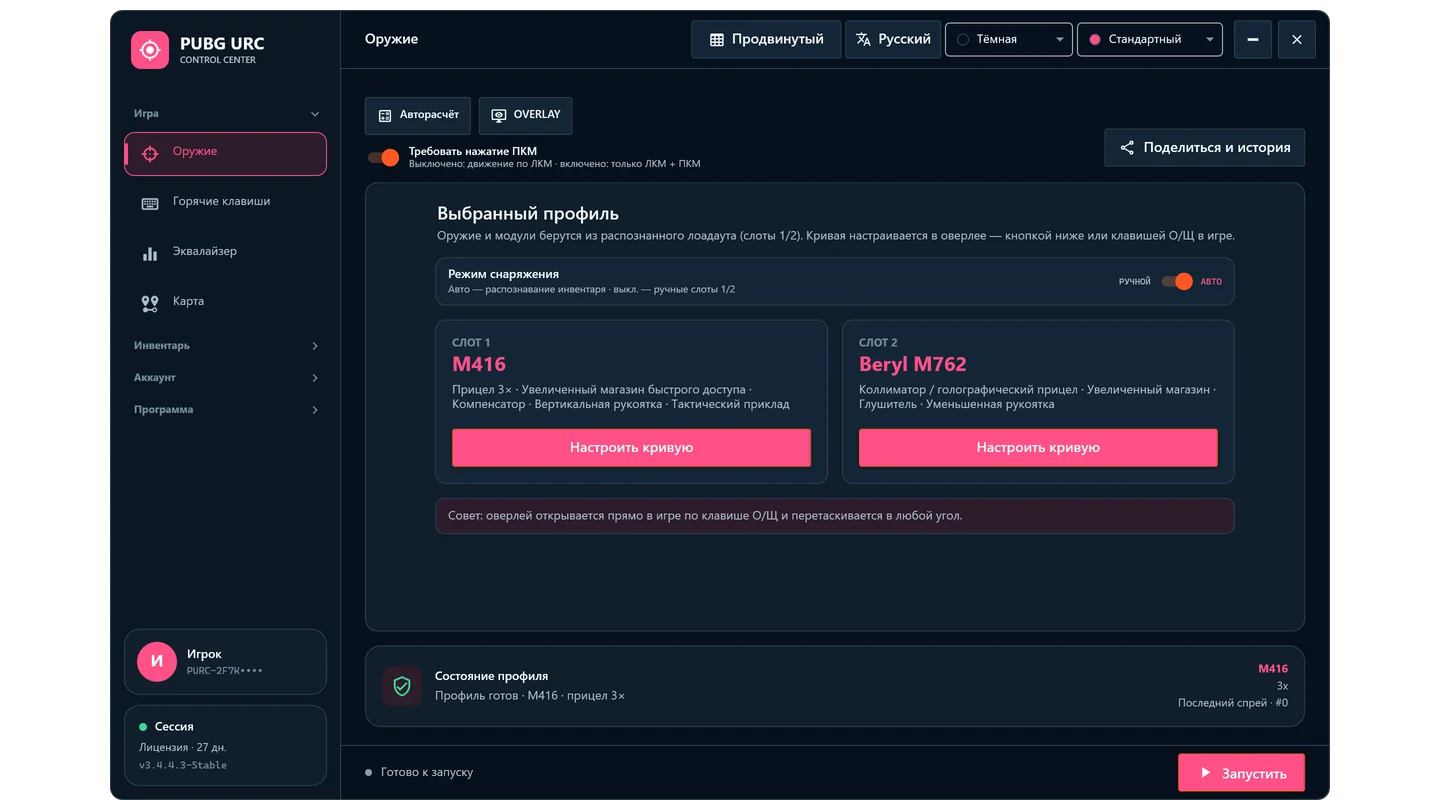This screenshot has width=1440, height=810.
Task: Open the Оружие section in the sidebar
Action: (225, 154)
